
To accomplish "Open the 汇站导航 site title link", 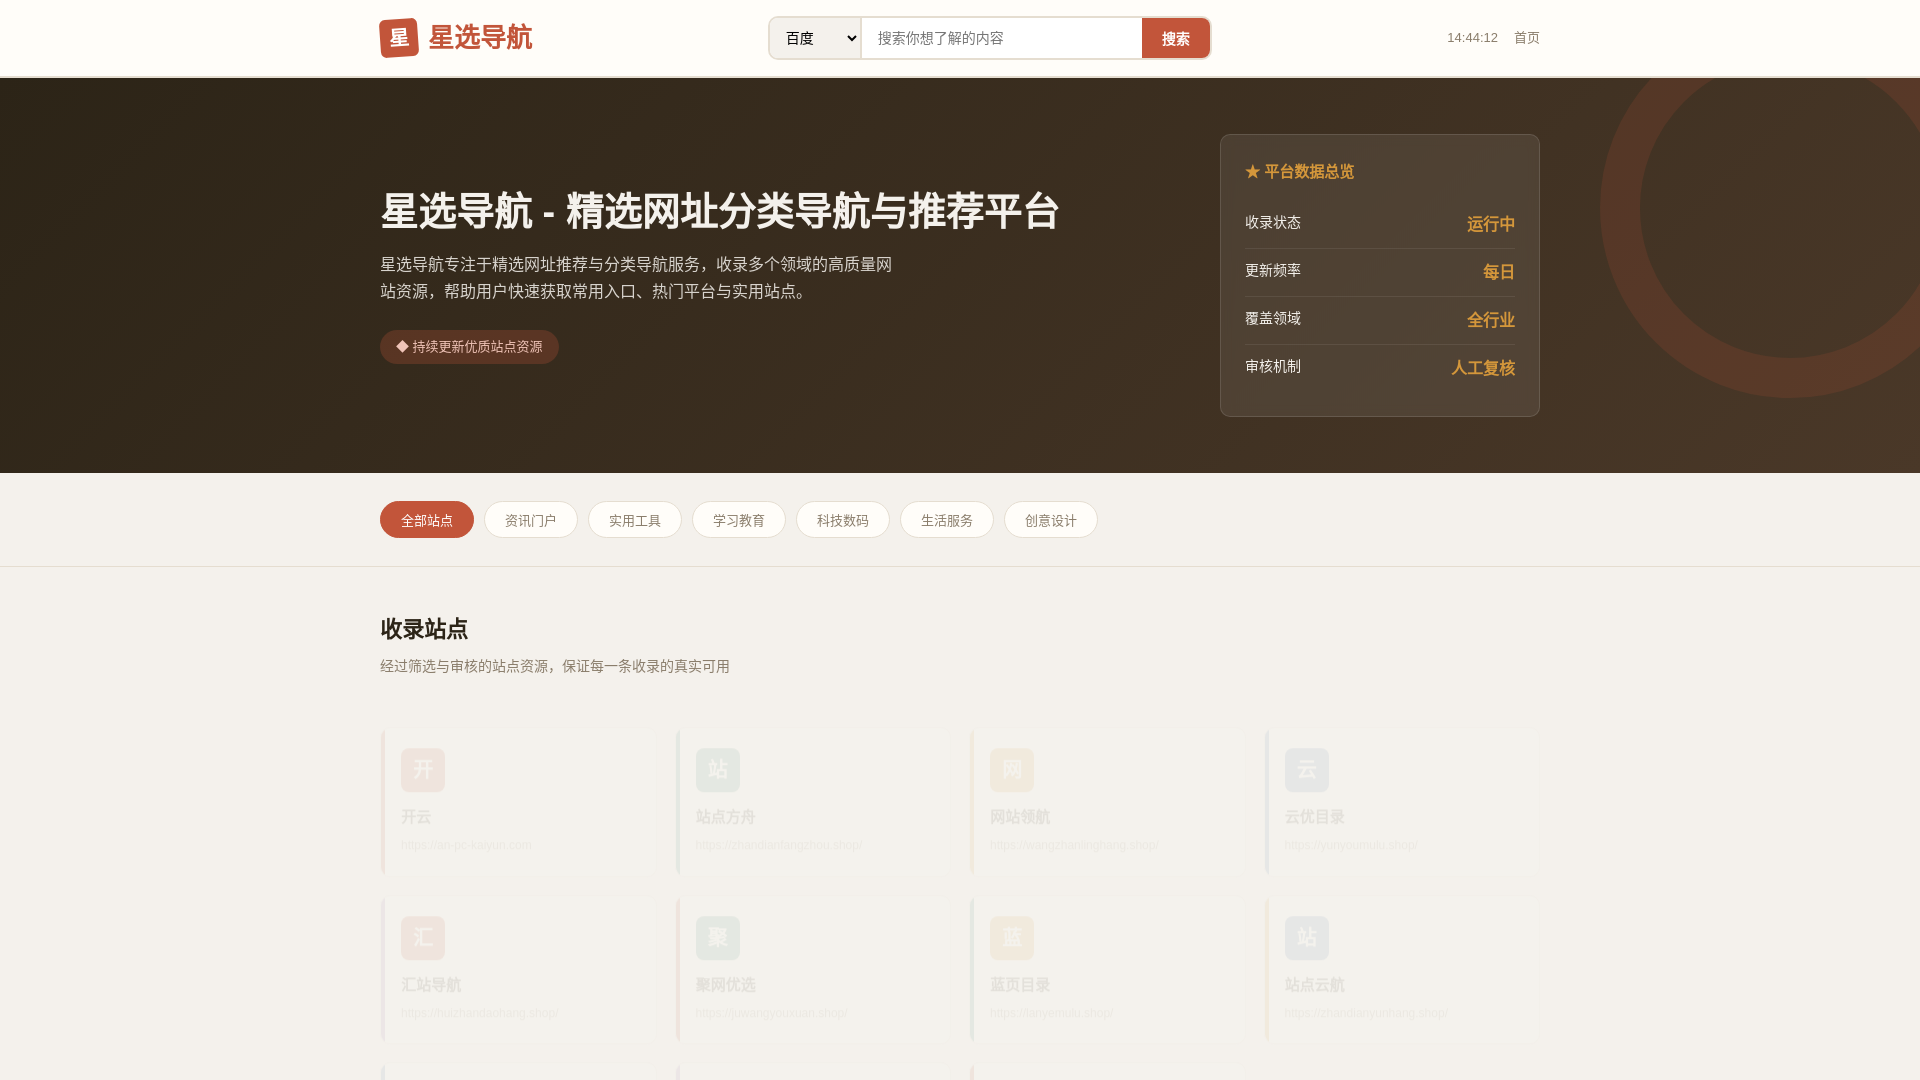I will (431, 985).
